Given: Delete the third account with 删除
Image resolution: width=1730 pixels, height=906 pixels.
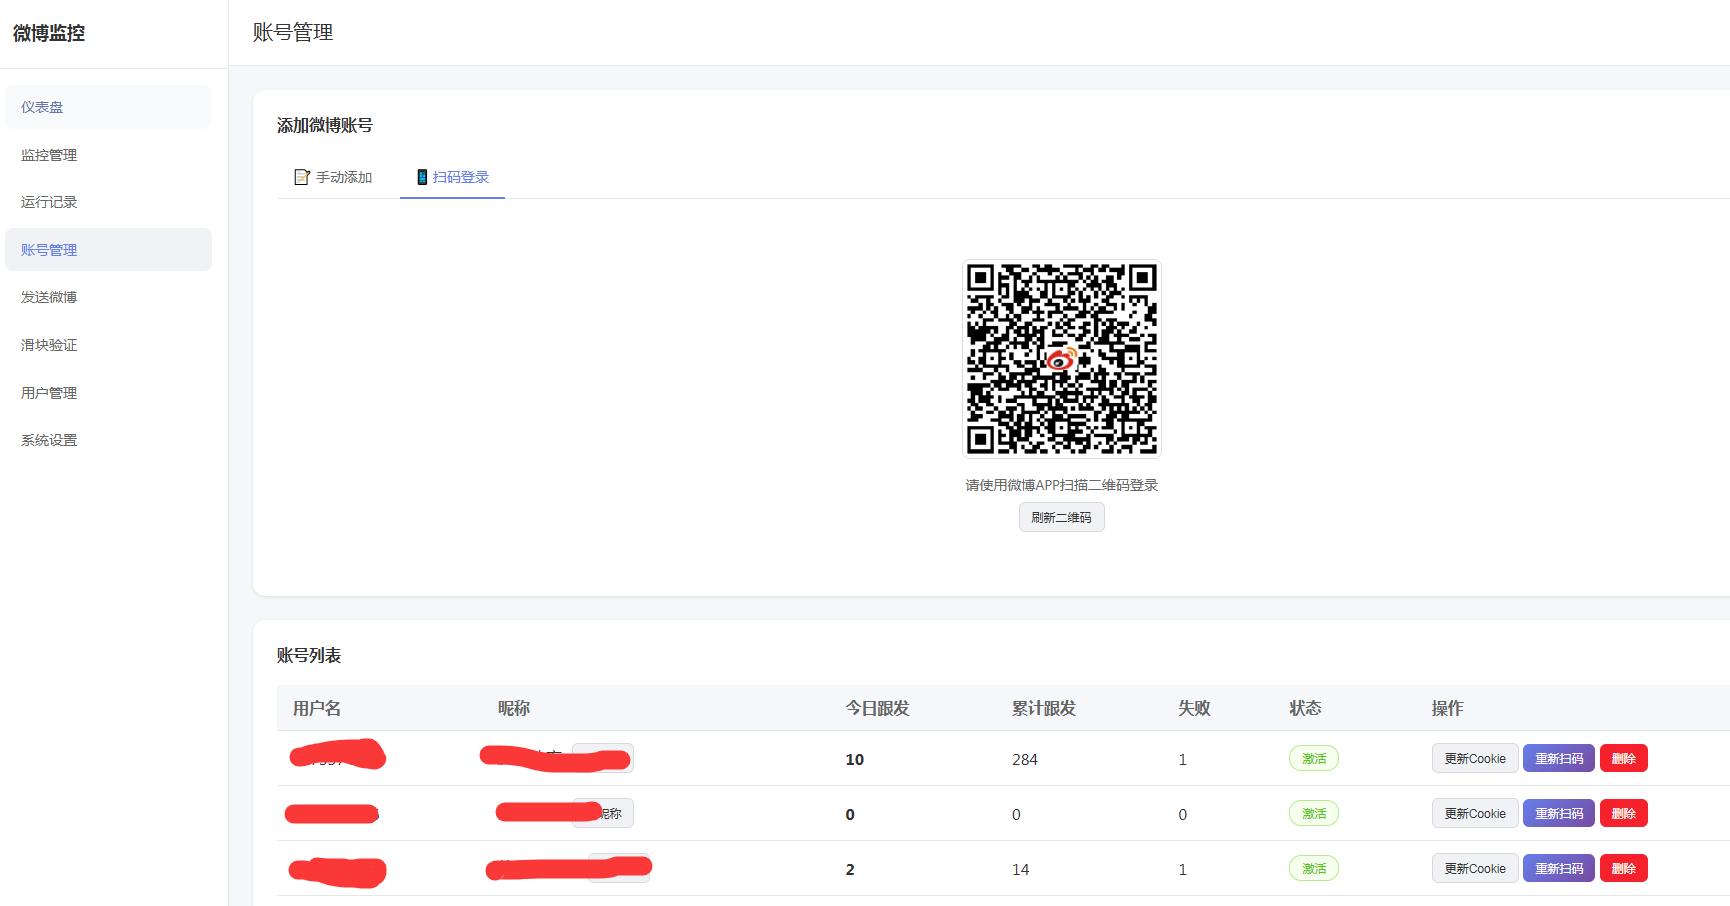Looking at the screenshot, I should 1623,868.
